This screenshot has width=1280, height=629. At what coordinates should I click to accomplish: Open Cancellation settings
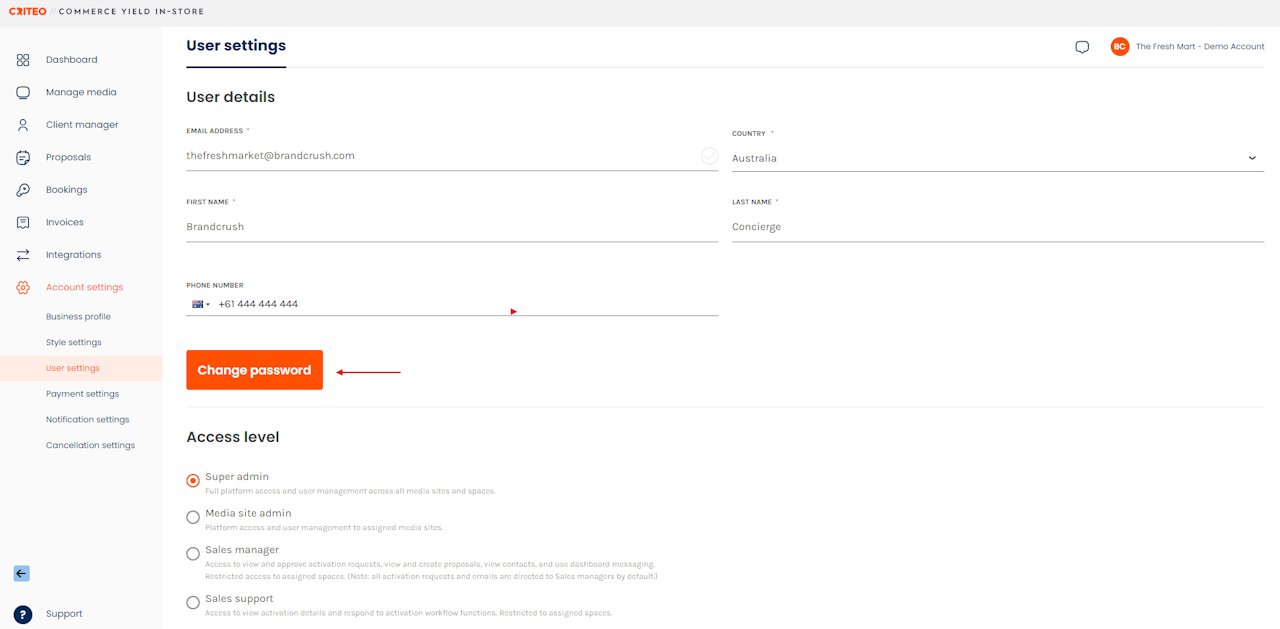(x=90, y=445)
